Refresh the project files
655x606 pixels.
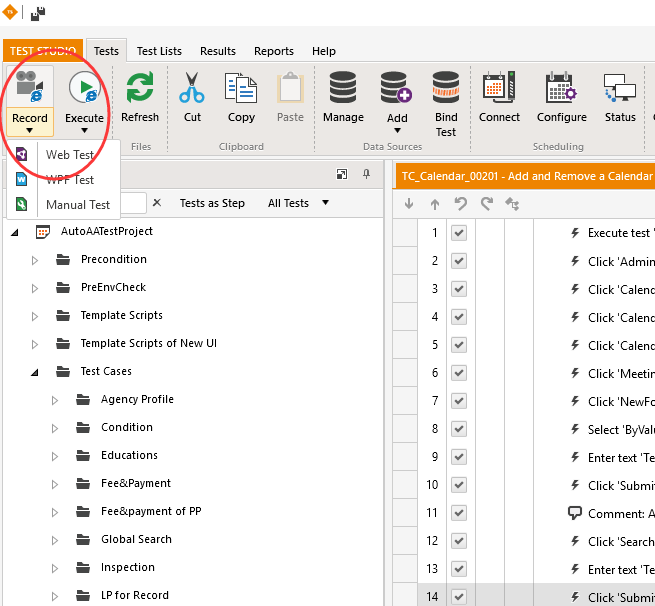click(140, 97)
